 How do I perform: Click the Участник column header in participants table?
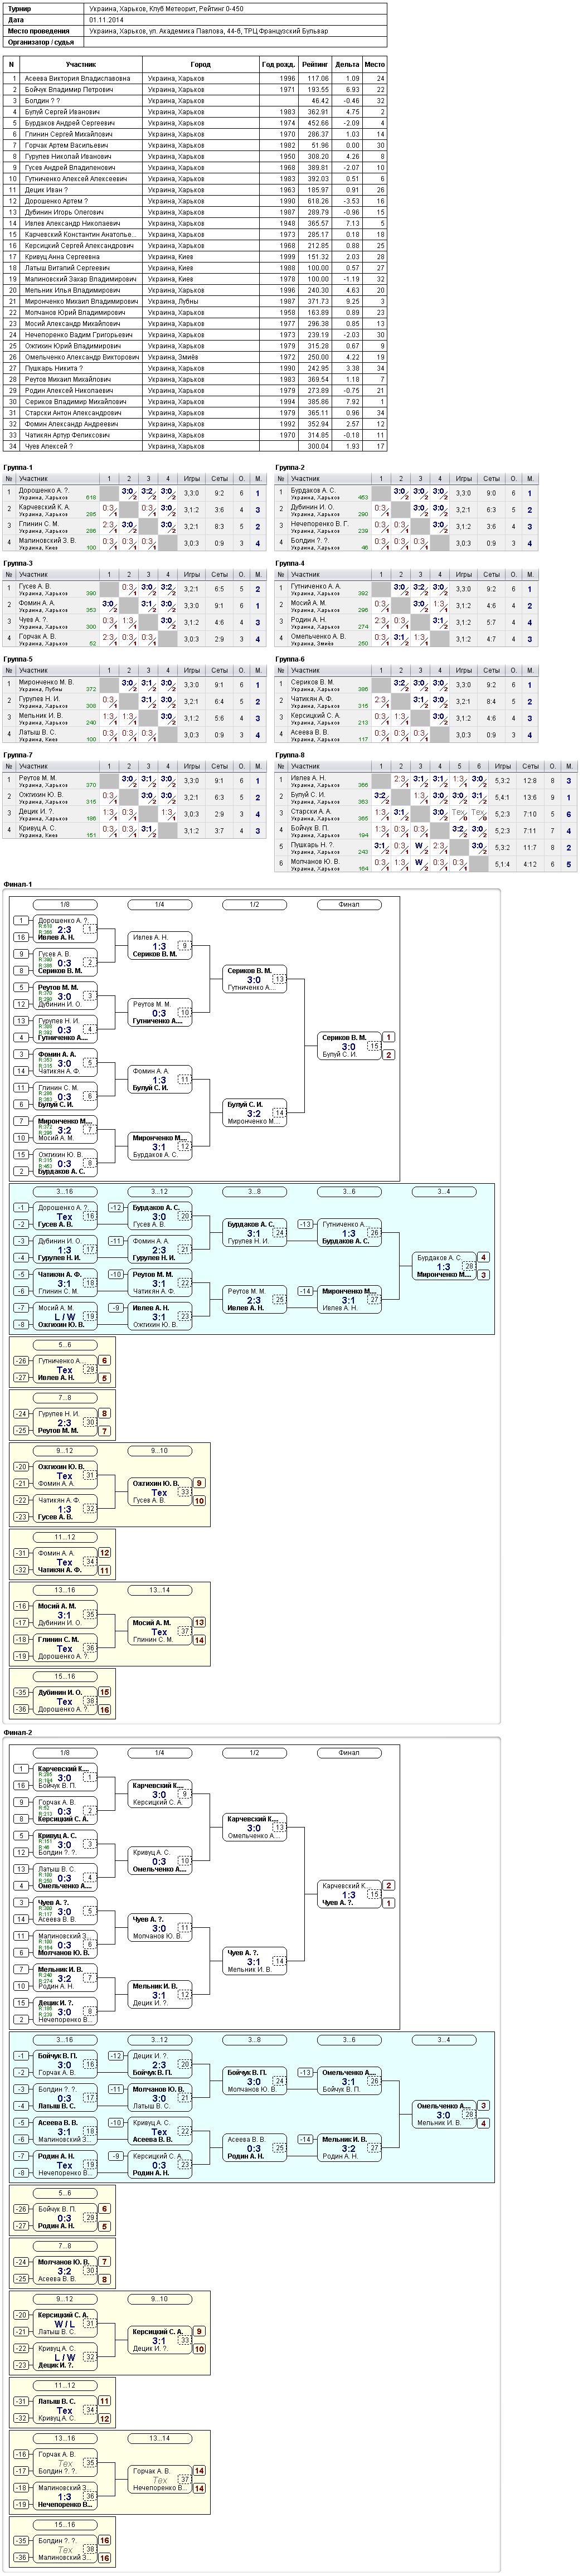point(81,64)
